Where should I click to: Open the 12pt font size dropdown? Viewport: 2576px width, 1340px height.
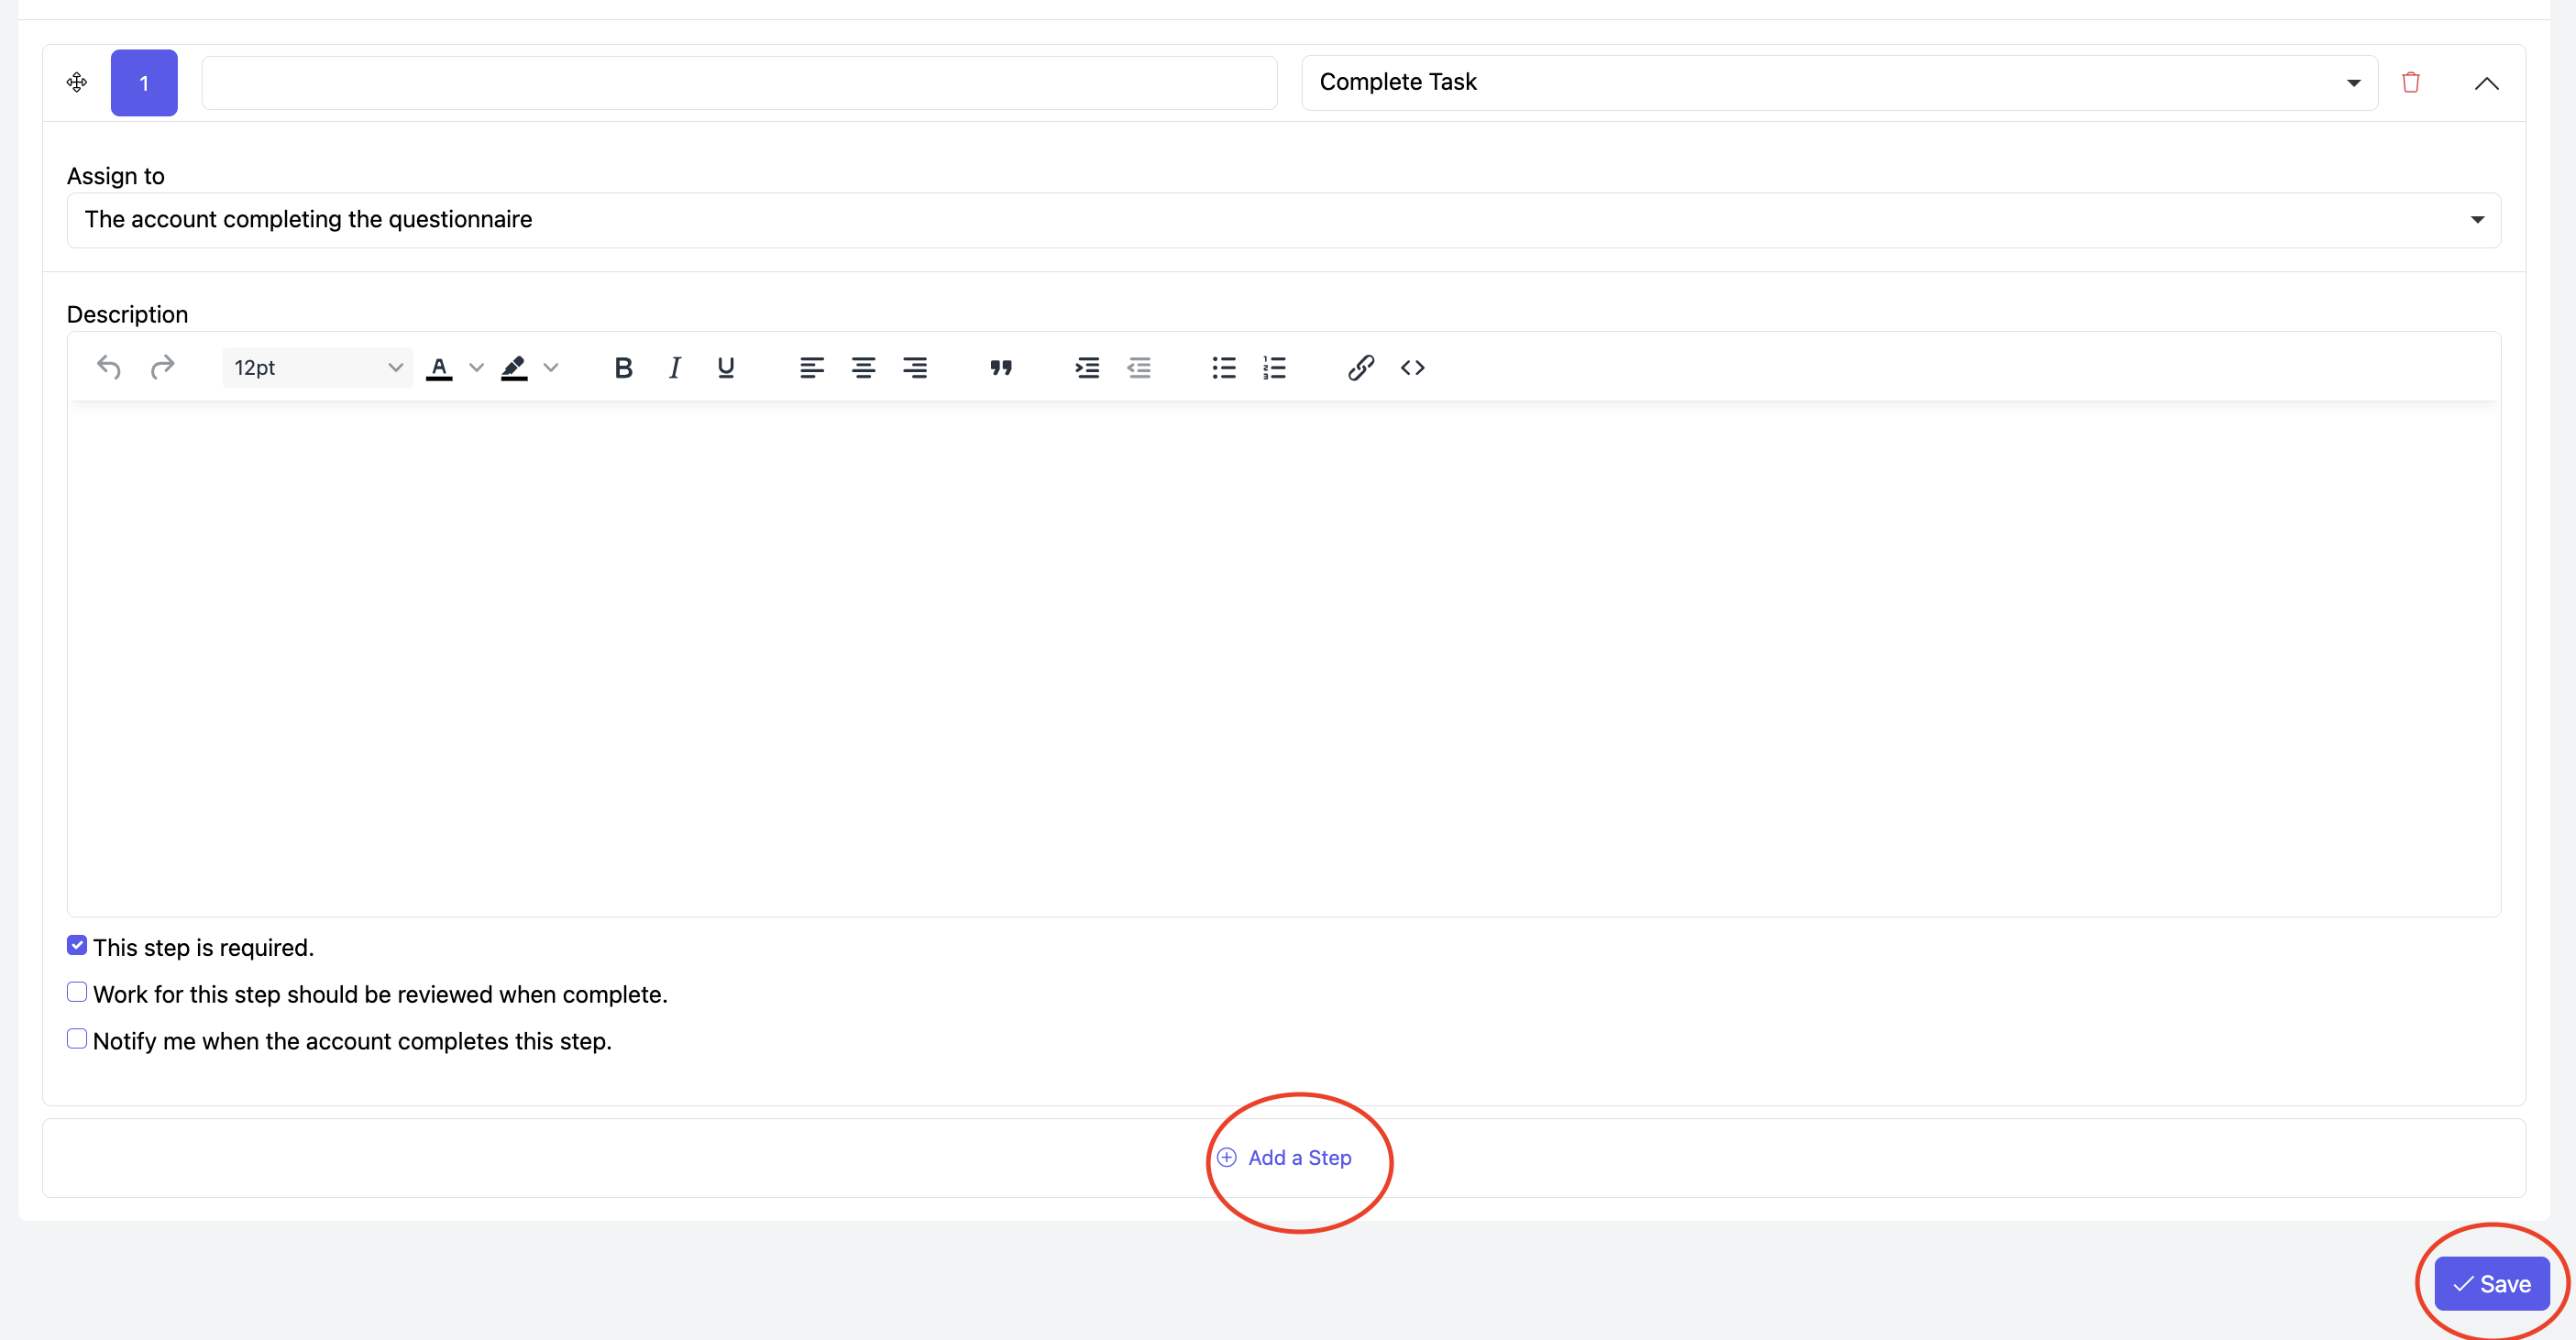(317, 368)
